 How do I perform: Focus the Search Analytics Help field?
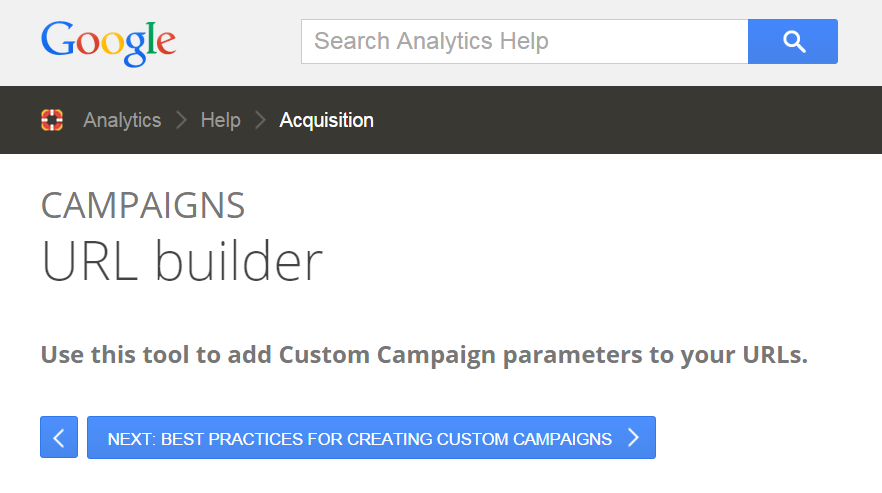[524, 42]
